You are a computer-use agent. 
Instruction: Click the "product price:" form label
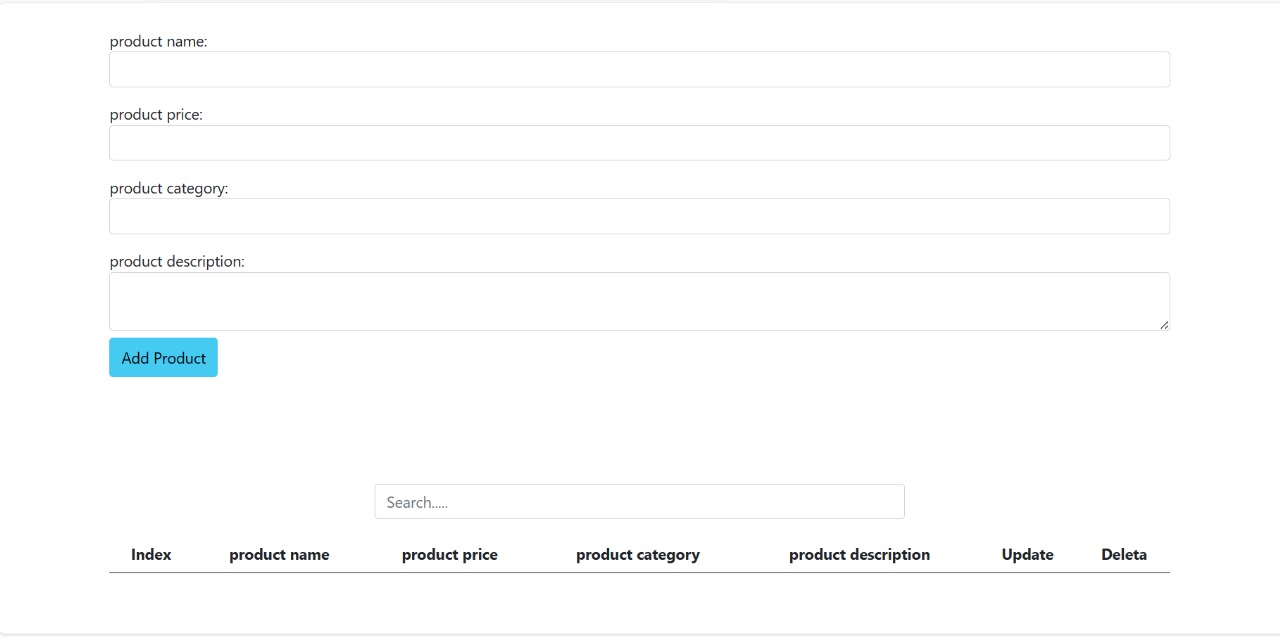(156, 115)
